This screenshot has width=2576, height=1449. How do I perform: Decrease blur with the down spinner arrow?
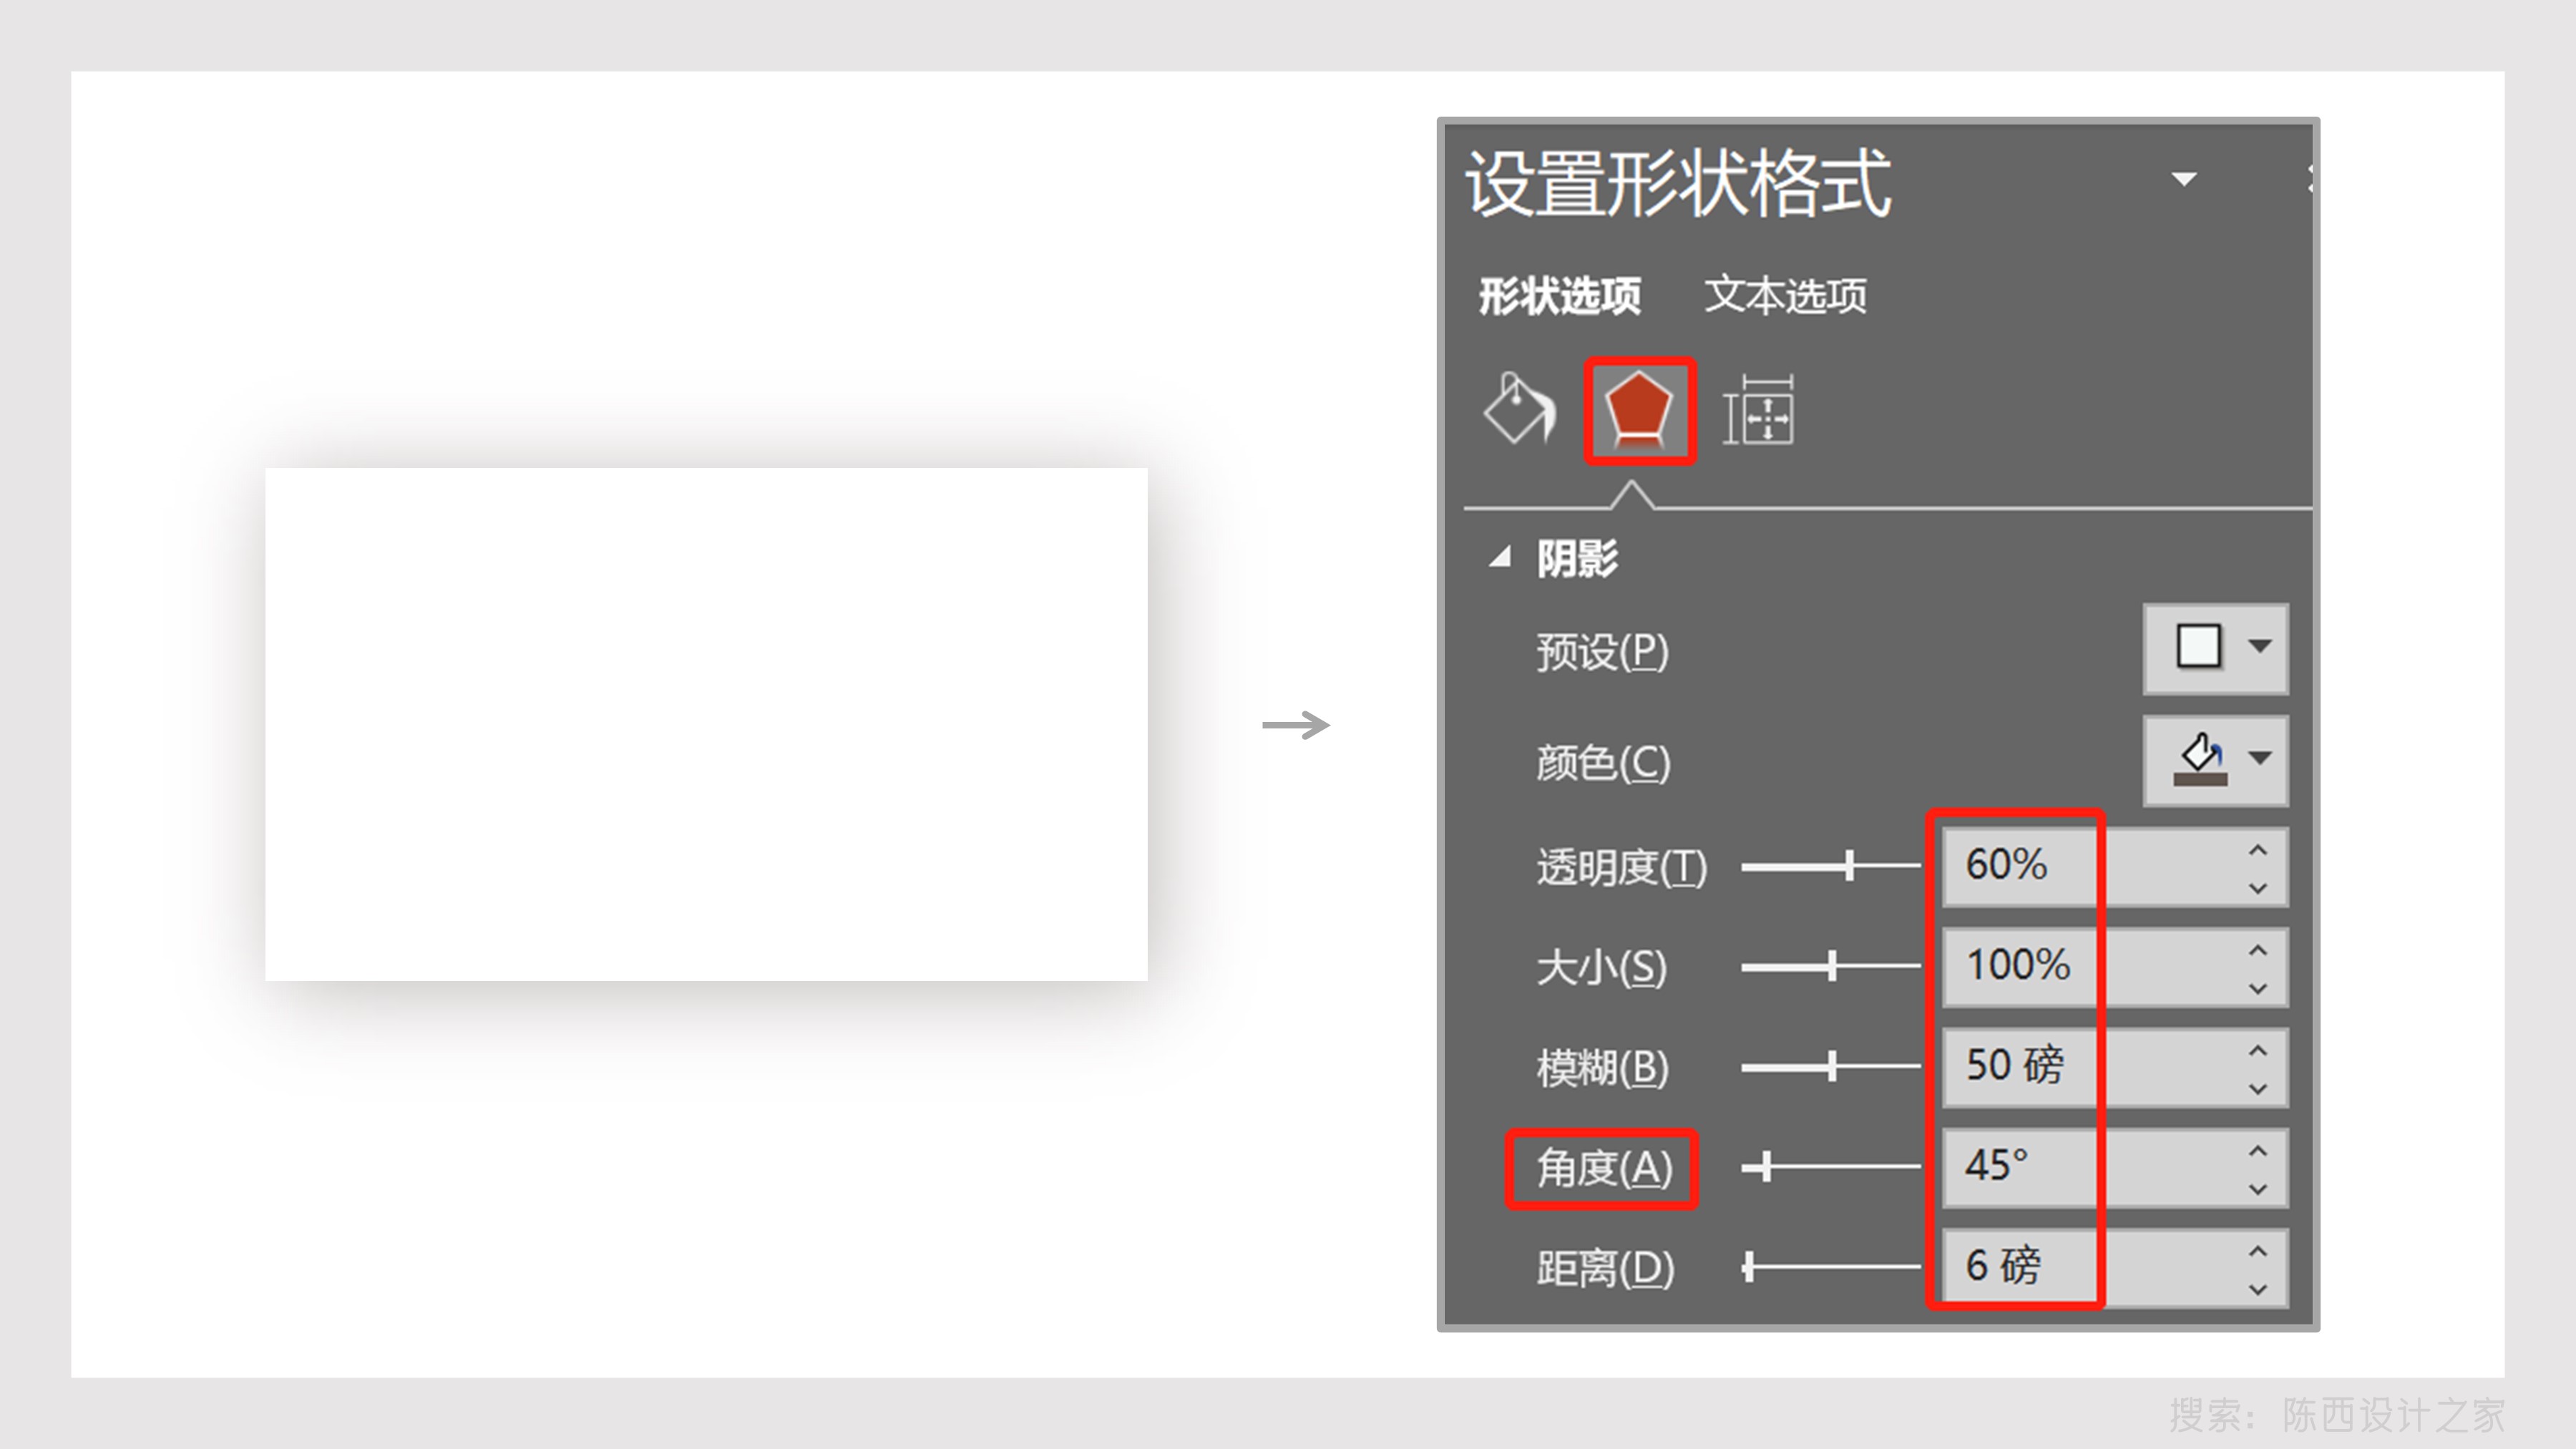click(x=2257, y=1089)
